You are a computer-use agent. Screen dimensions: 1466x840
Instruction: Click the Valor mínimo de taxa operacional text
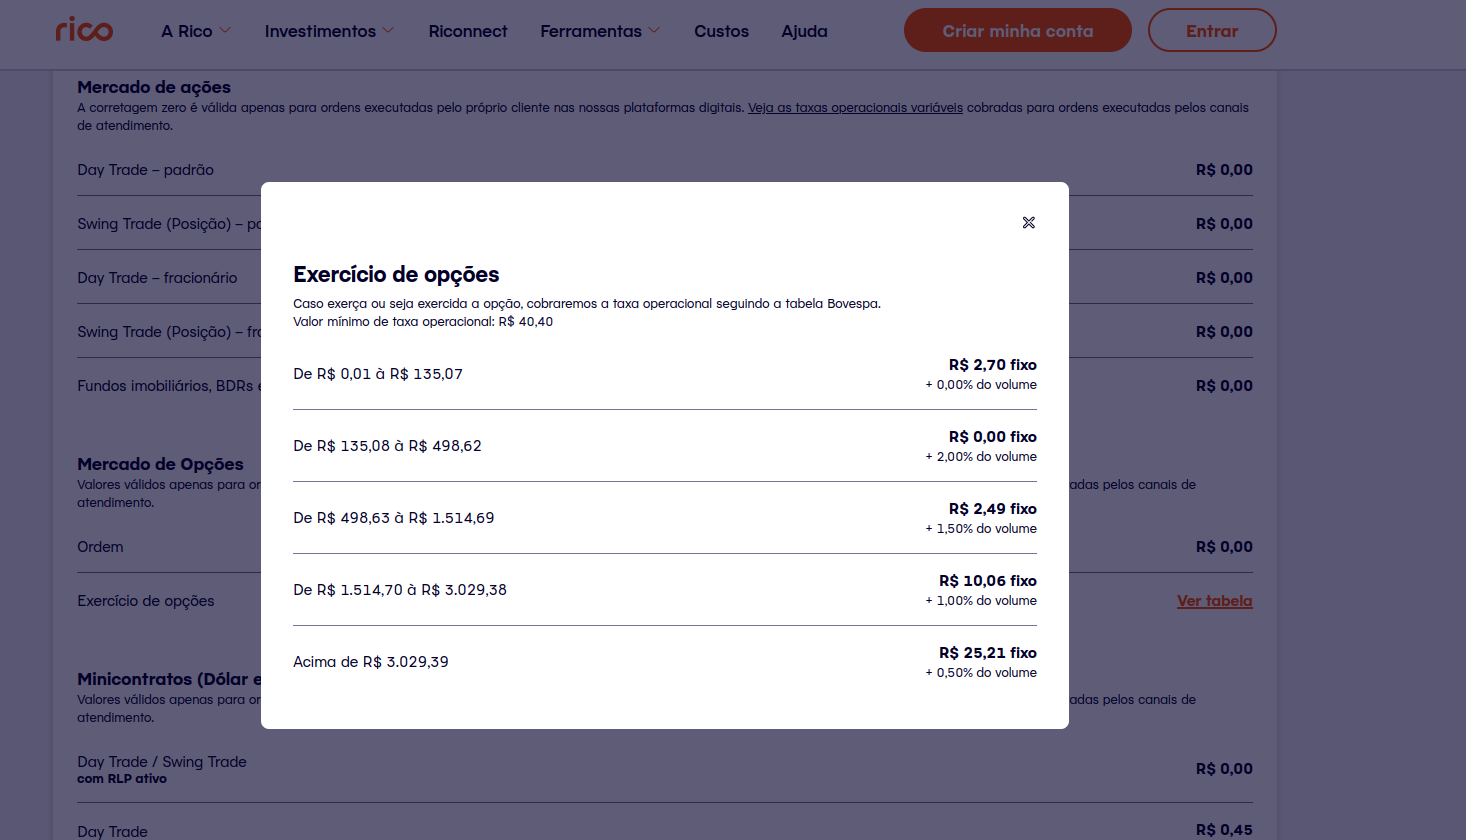[423, 322]
